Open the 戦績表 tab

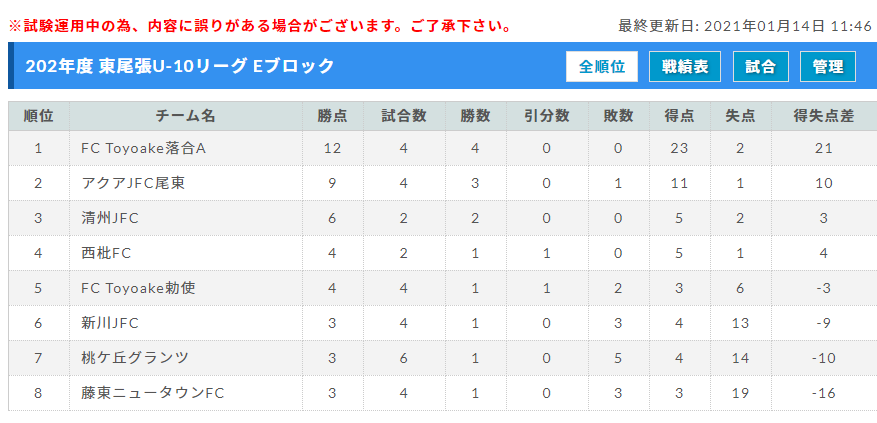(x=685, y=67)
